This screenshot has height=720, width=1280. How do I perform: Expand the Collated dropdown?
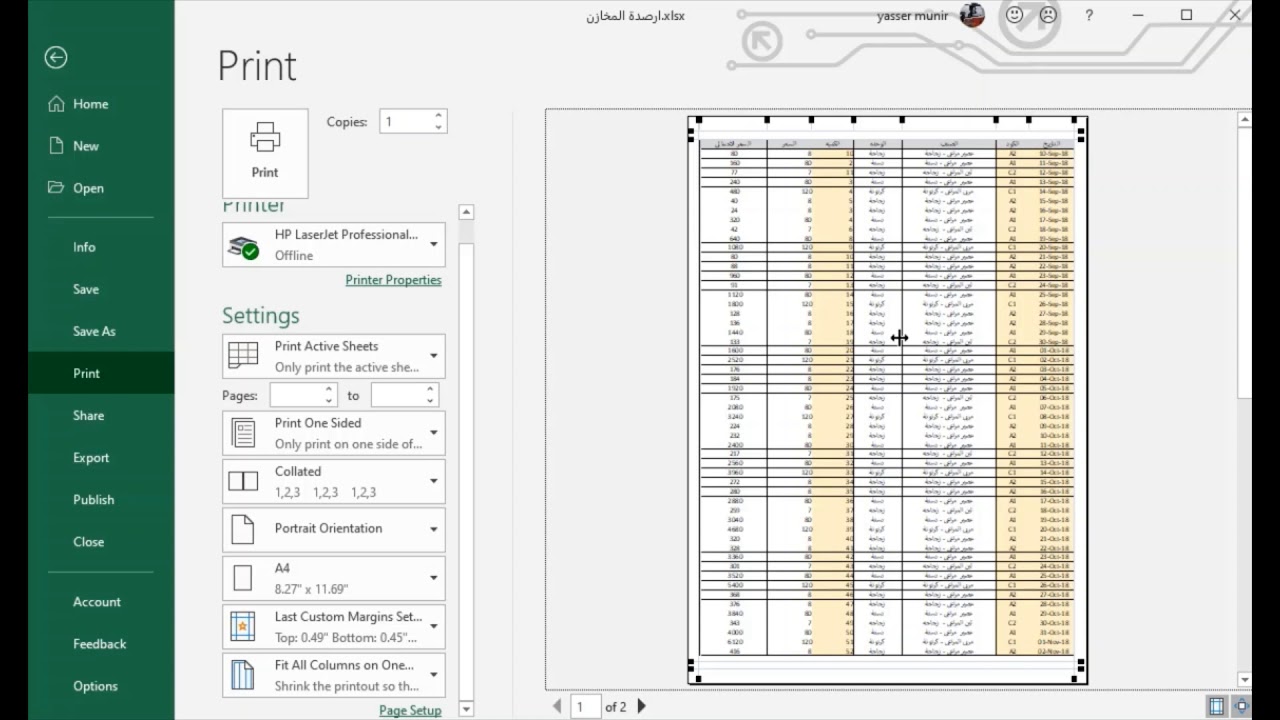pos(334,481)
